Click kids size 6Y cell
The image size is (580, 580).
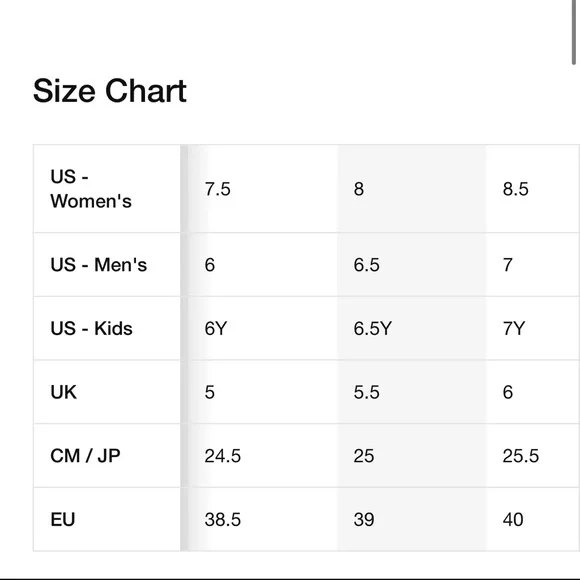click(263, 328)
